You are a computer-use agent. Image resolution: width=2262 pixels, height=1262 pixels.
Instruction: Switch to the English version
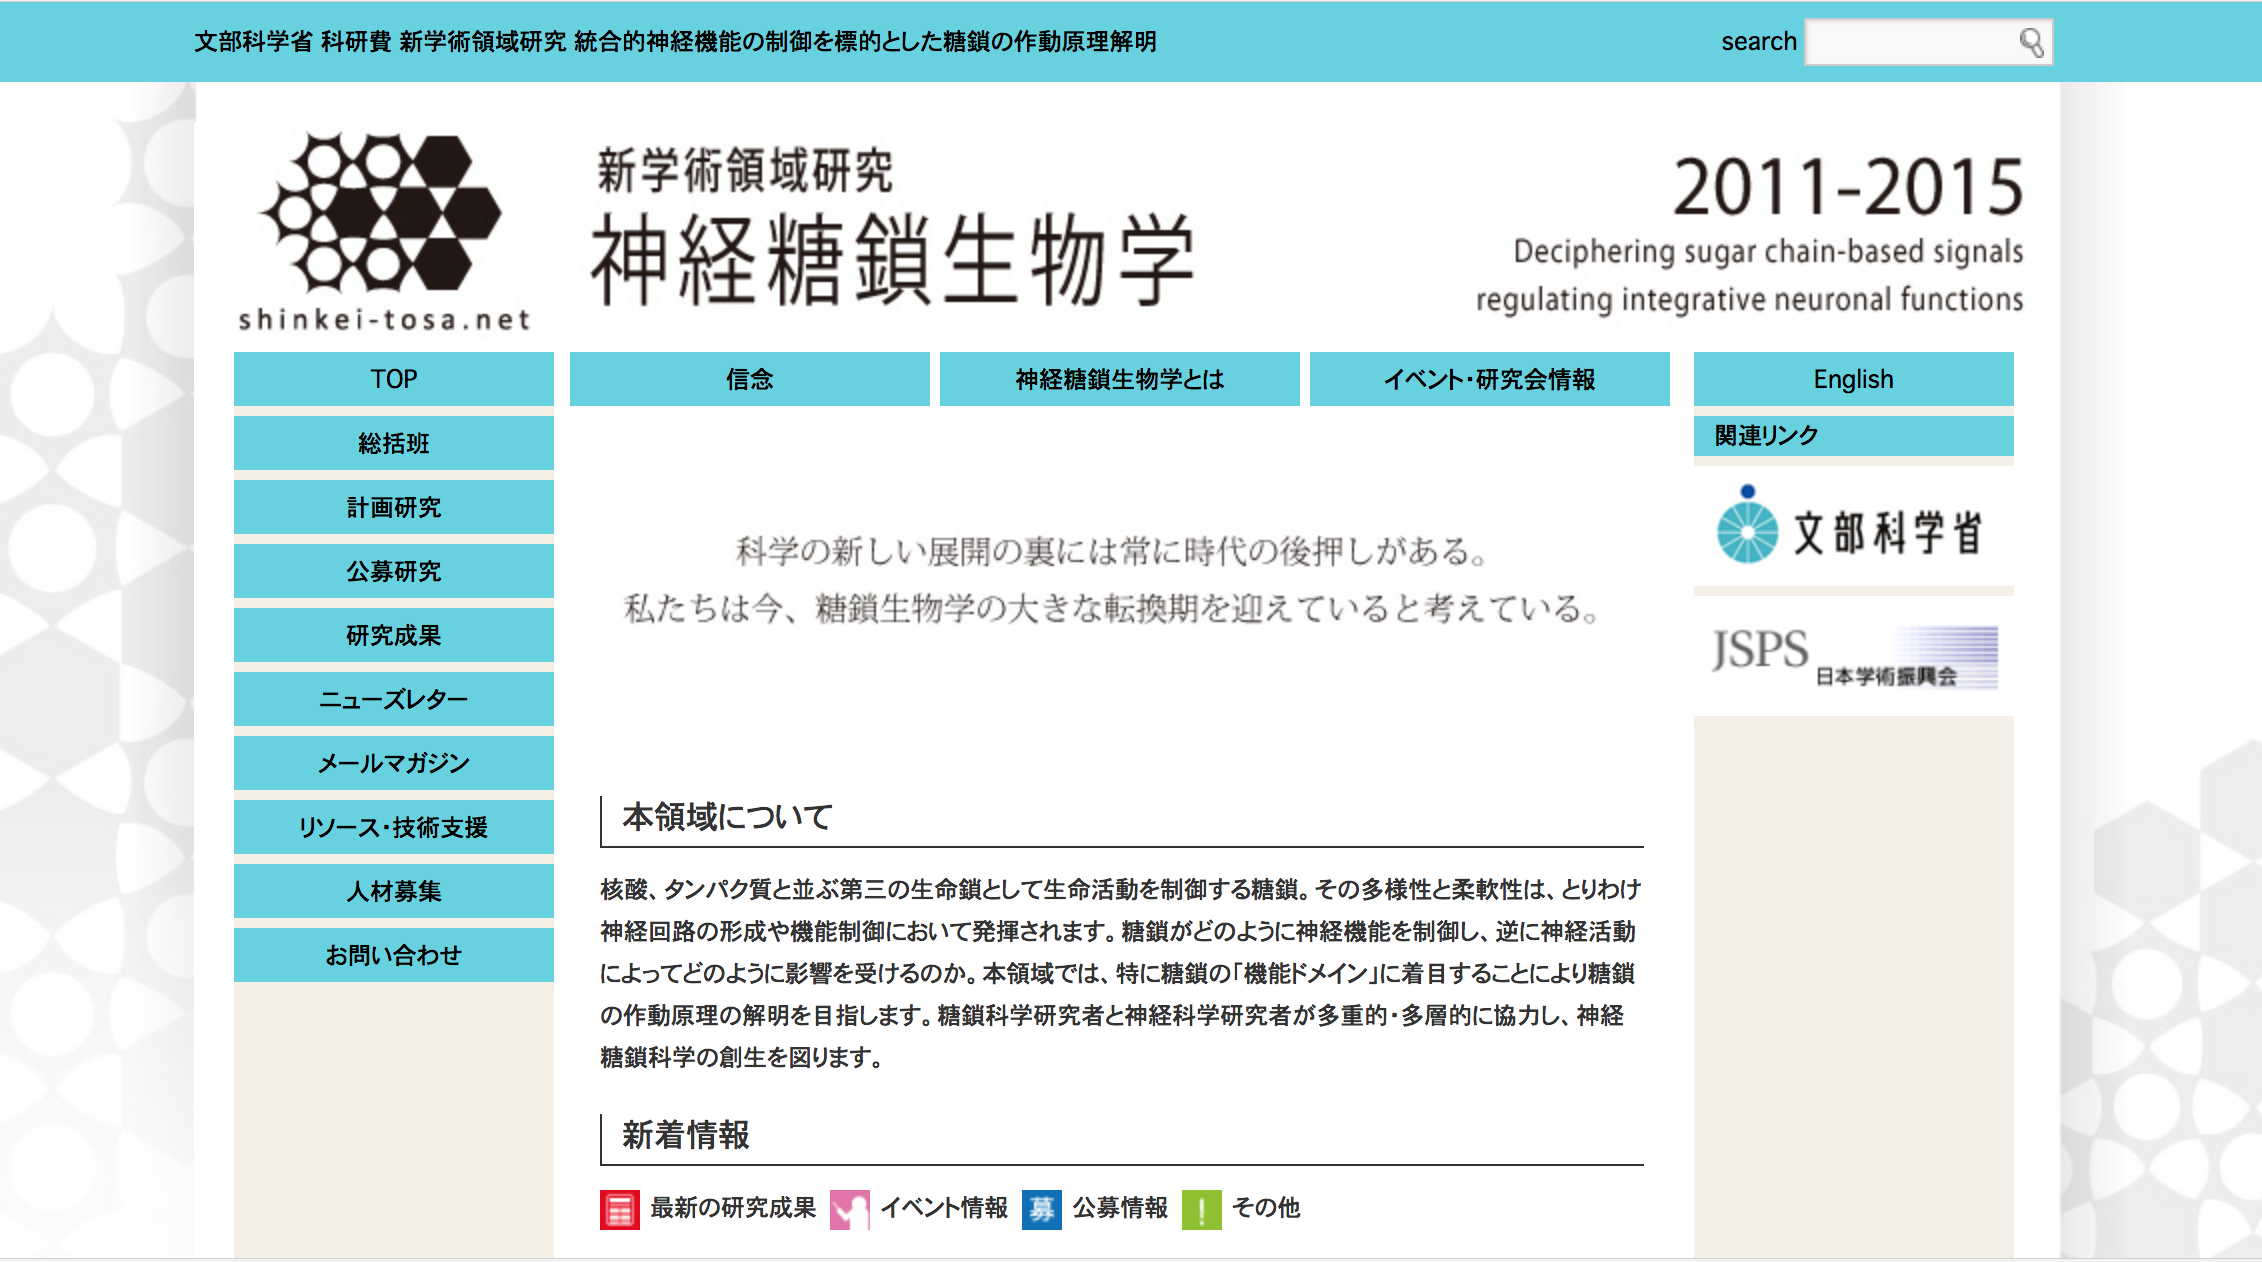coord(1853,379)
